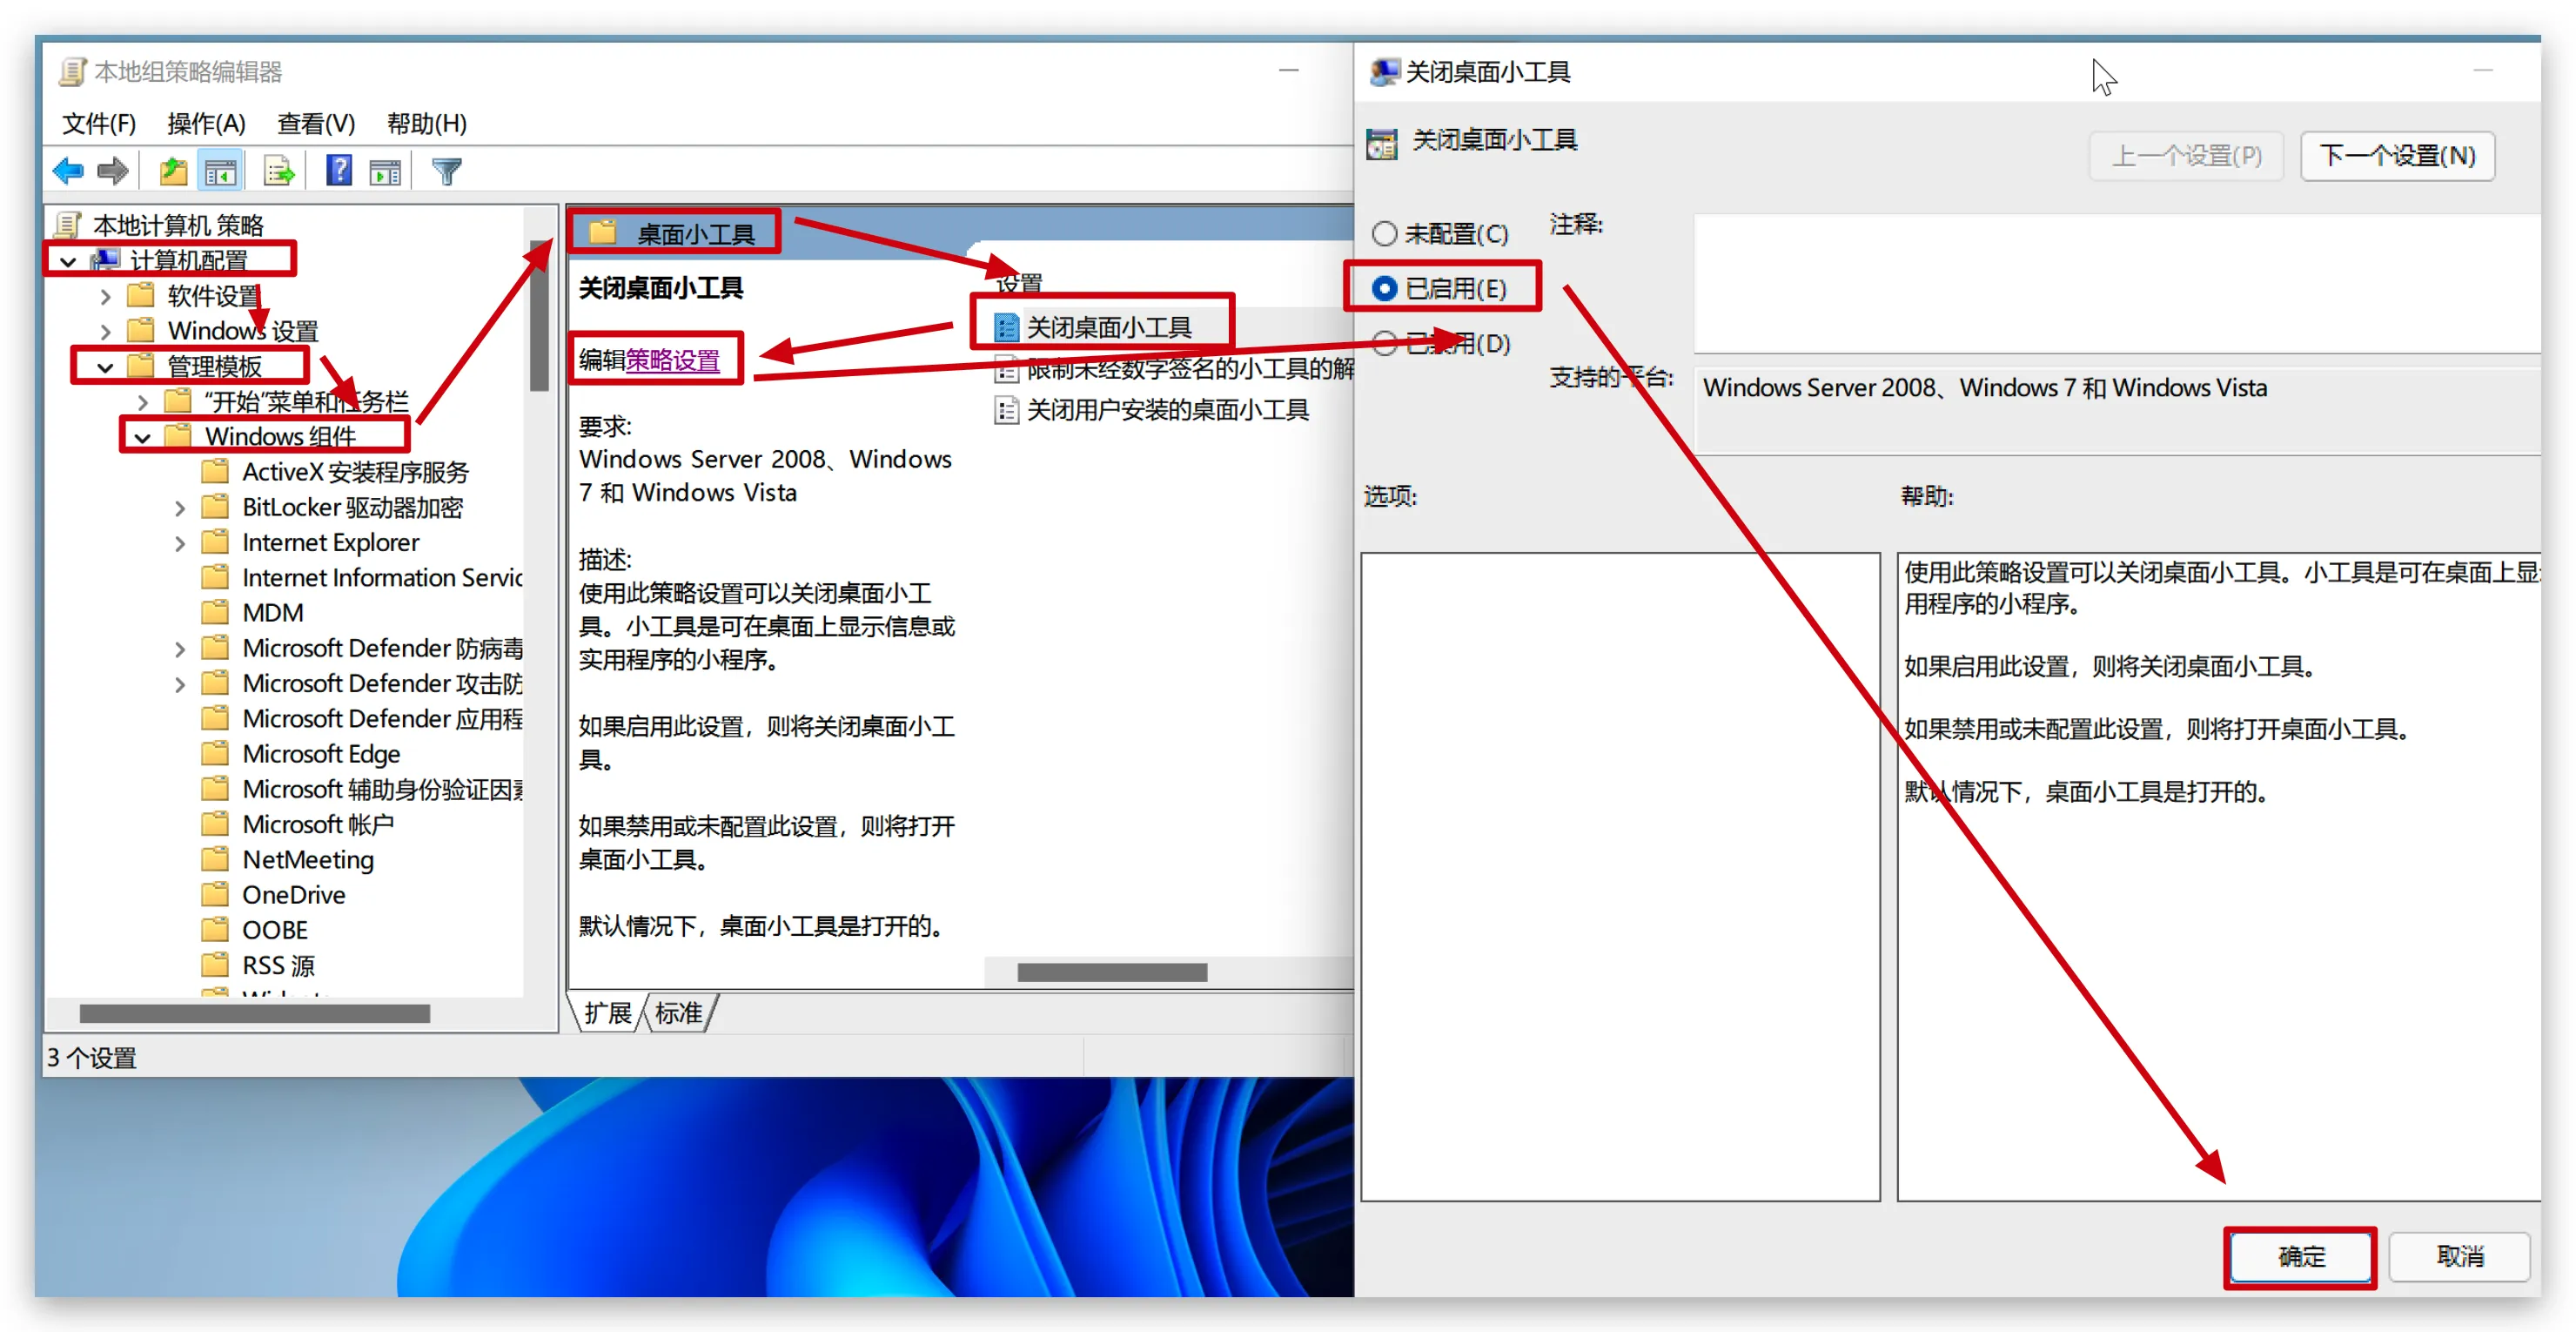Click the NetMeeting folder icon
Viewport: 2576px width, 1332px height.
click(215, 859)
